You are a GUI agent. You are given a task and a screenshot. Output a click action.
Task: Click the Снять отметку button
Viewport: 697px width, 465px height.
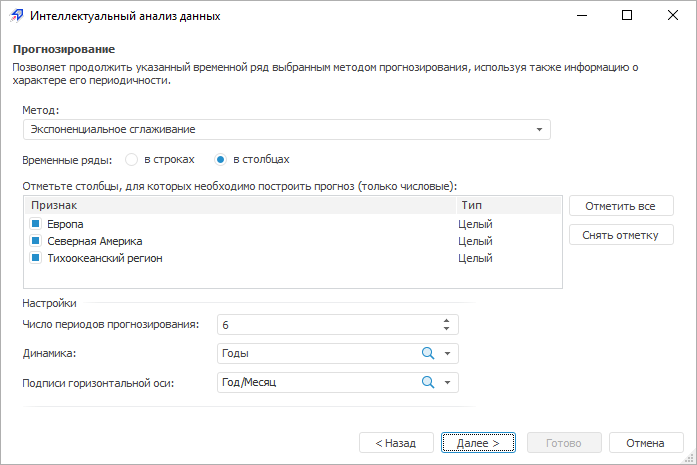(621, 235)
